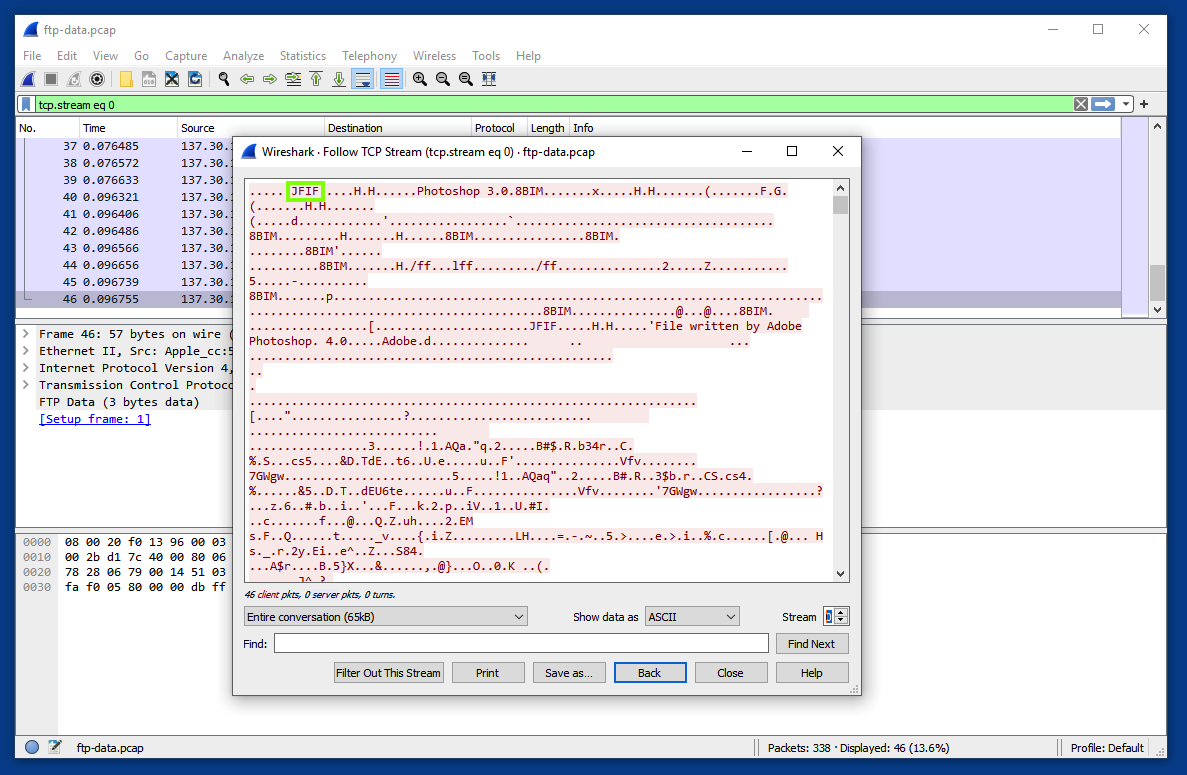Viewport: 1187px width, 775px height.
Task: Click the Close capture file icon
Action: (x=172, y=79)
